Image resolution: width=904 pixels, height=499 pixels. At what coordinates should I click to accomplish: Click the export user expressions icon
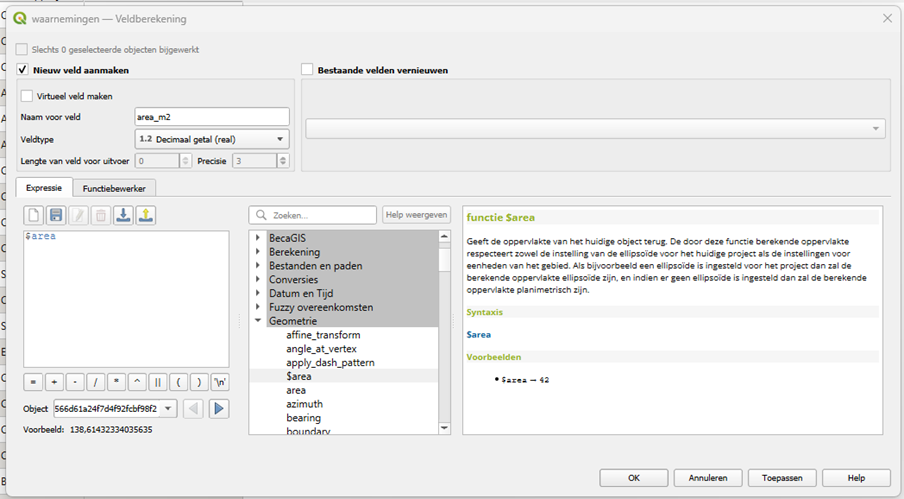pyautogui.click(x=145, y=215)
